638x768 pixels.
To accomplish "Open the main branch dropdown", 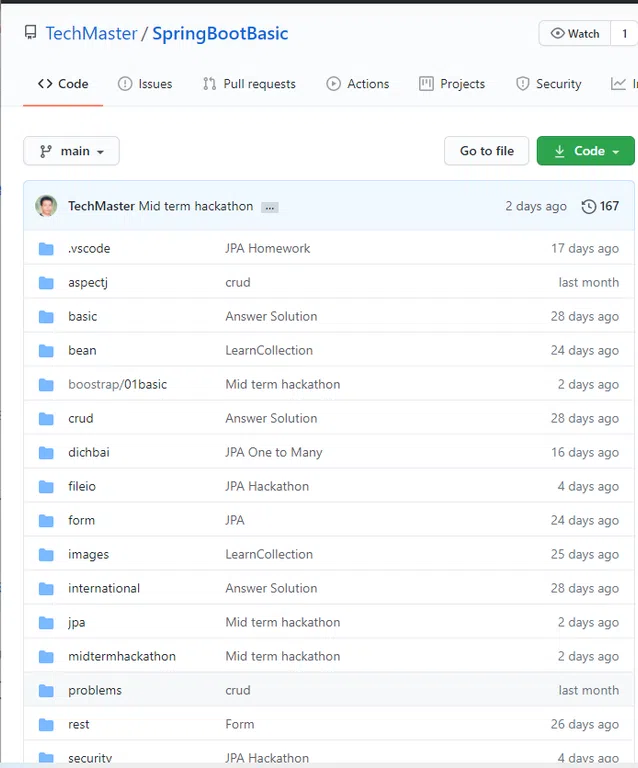I will 71,151.
